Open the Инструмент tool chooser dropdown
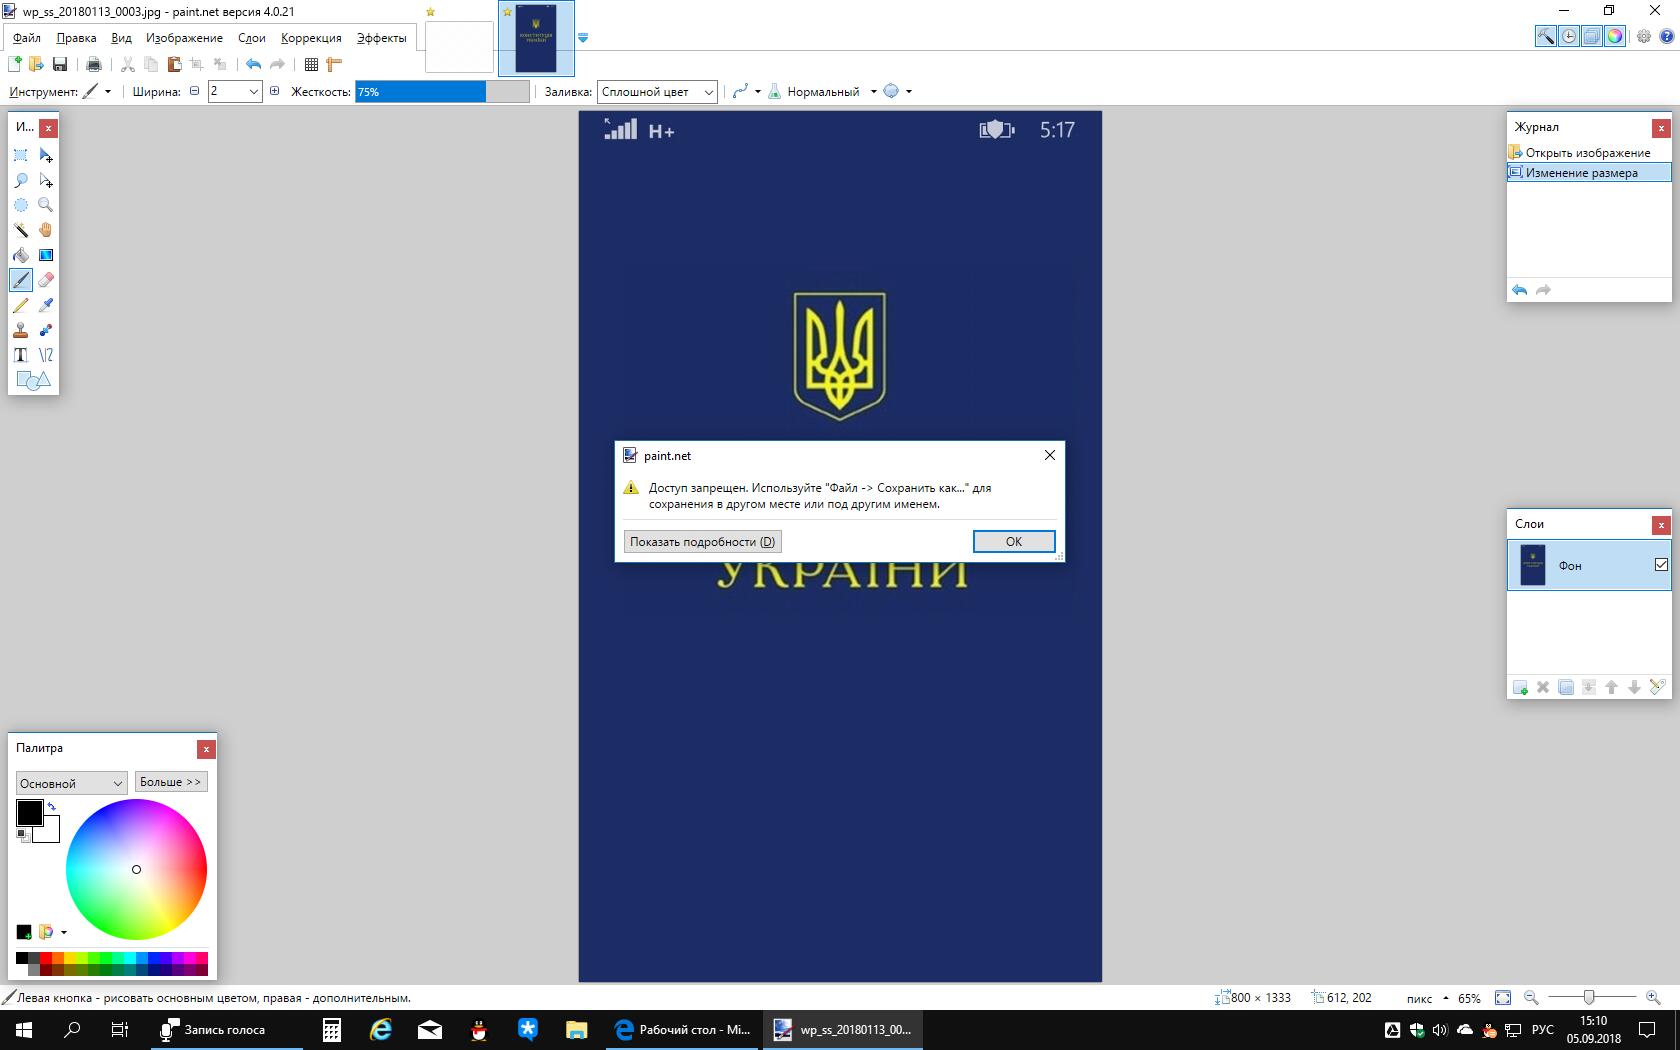 [97, 91]
